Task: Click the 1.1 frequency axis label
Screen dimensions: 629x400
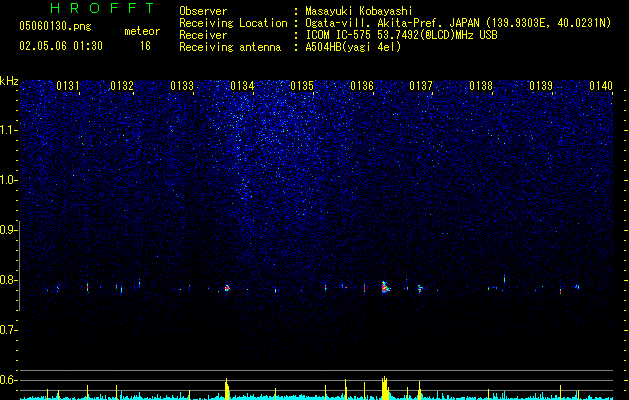Action: pos(7,130)
